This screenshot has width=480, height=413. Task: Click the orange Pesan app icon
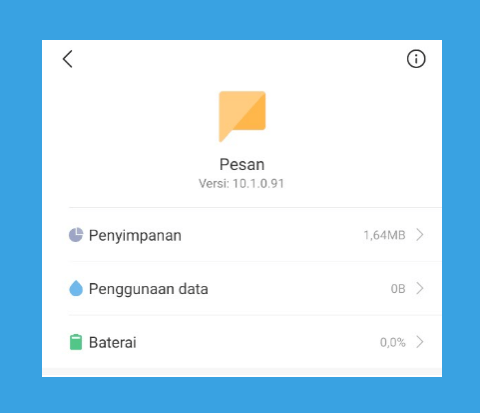[242, 116]
